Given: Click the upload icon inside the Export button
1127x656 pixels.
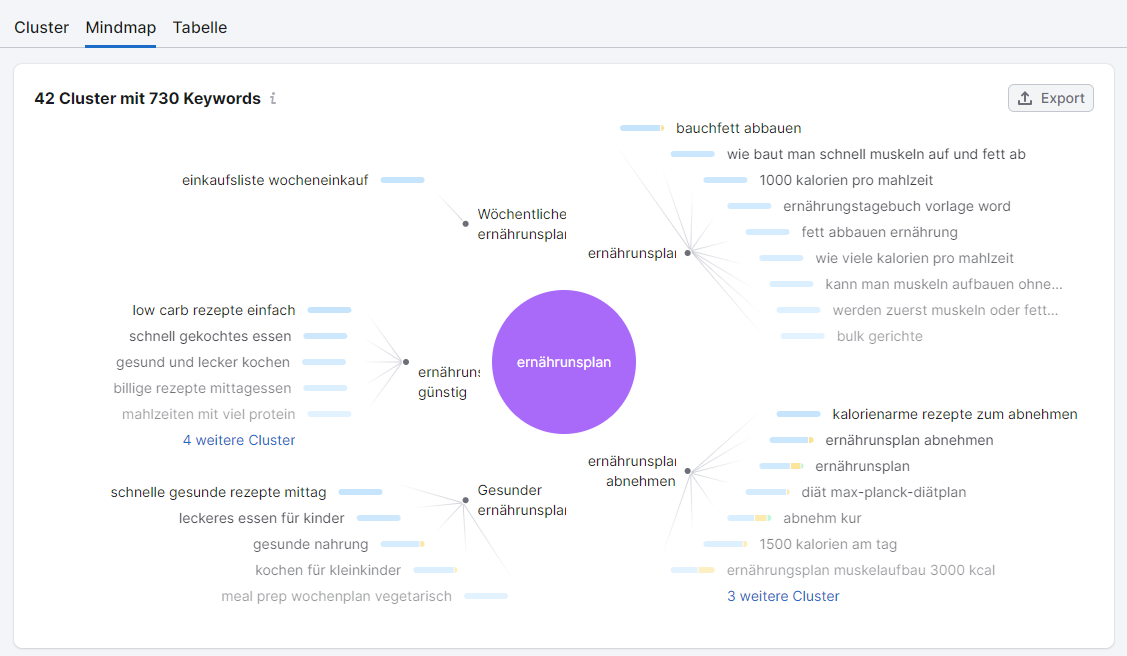Looking at the screenshot, I should click(x=1023, y=97).
